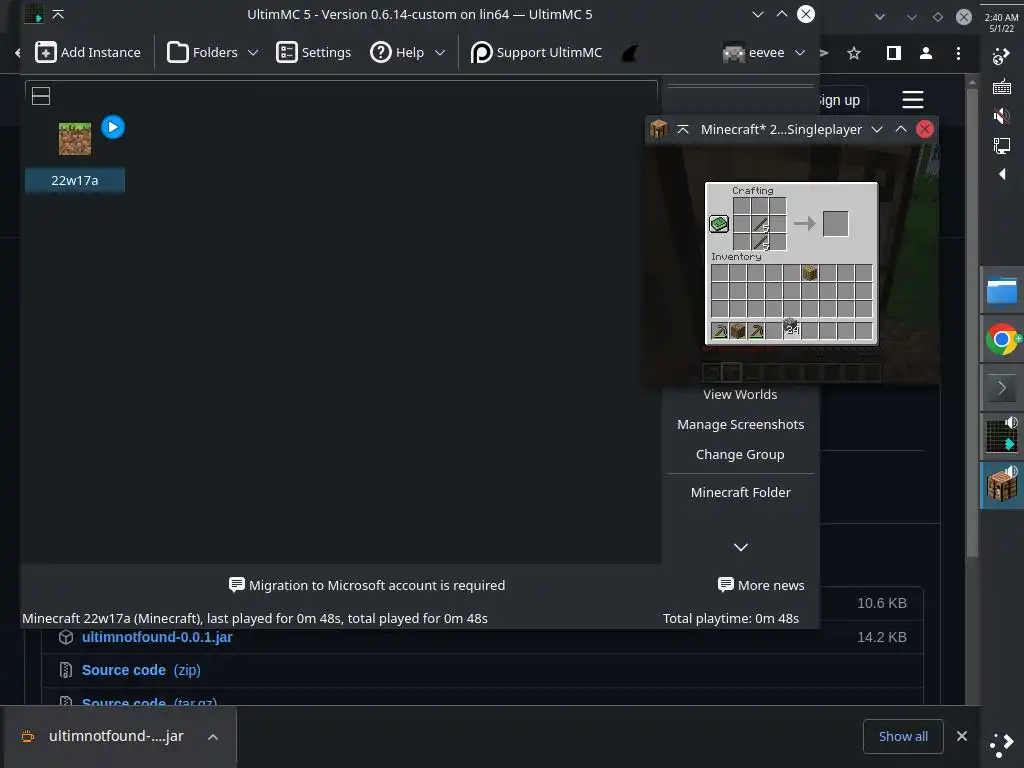Viewport: 1024px width, 768px height.
Task: Open the eevee account dropdown
Action: (763, 52)
